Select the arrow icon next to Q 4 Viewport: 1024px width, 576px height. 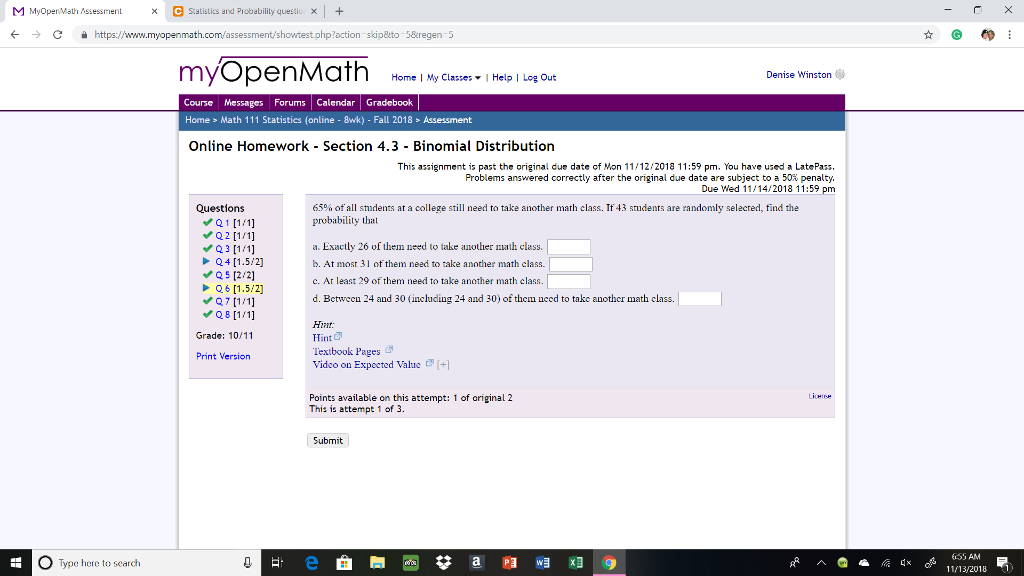[x=207, y=261]
